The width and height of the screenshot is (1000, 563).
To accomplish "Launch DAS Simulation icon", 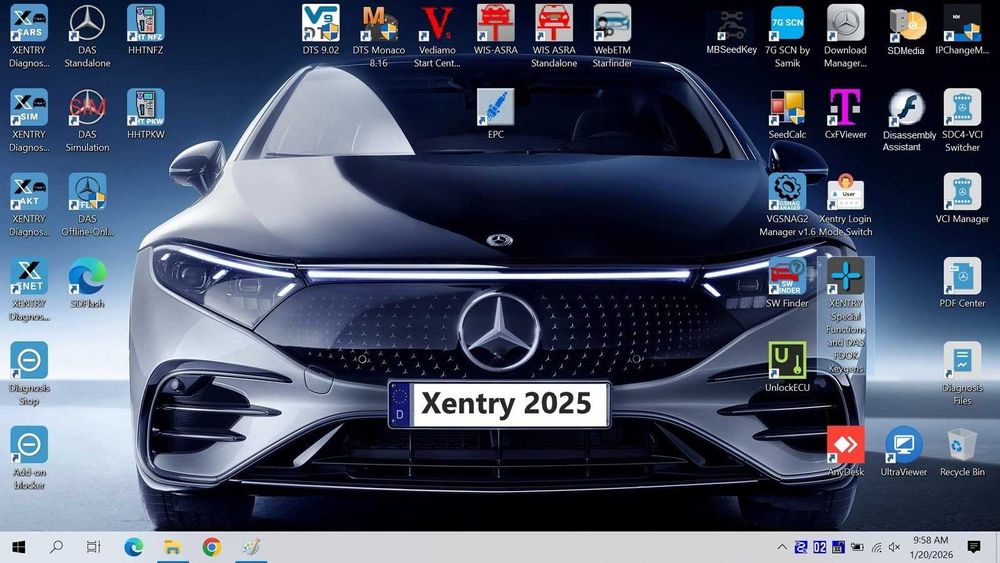I will (x=87, y=107).
